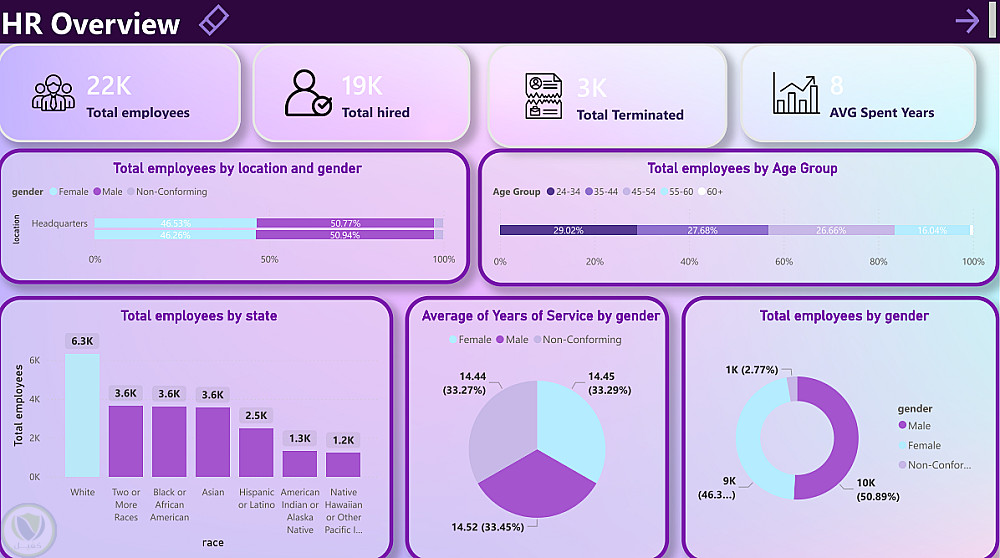This screenshot has height=558, width=1000.
Task: Click the 14.52 Male pie slice
Action: (x=537, y=485)
